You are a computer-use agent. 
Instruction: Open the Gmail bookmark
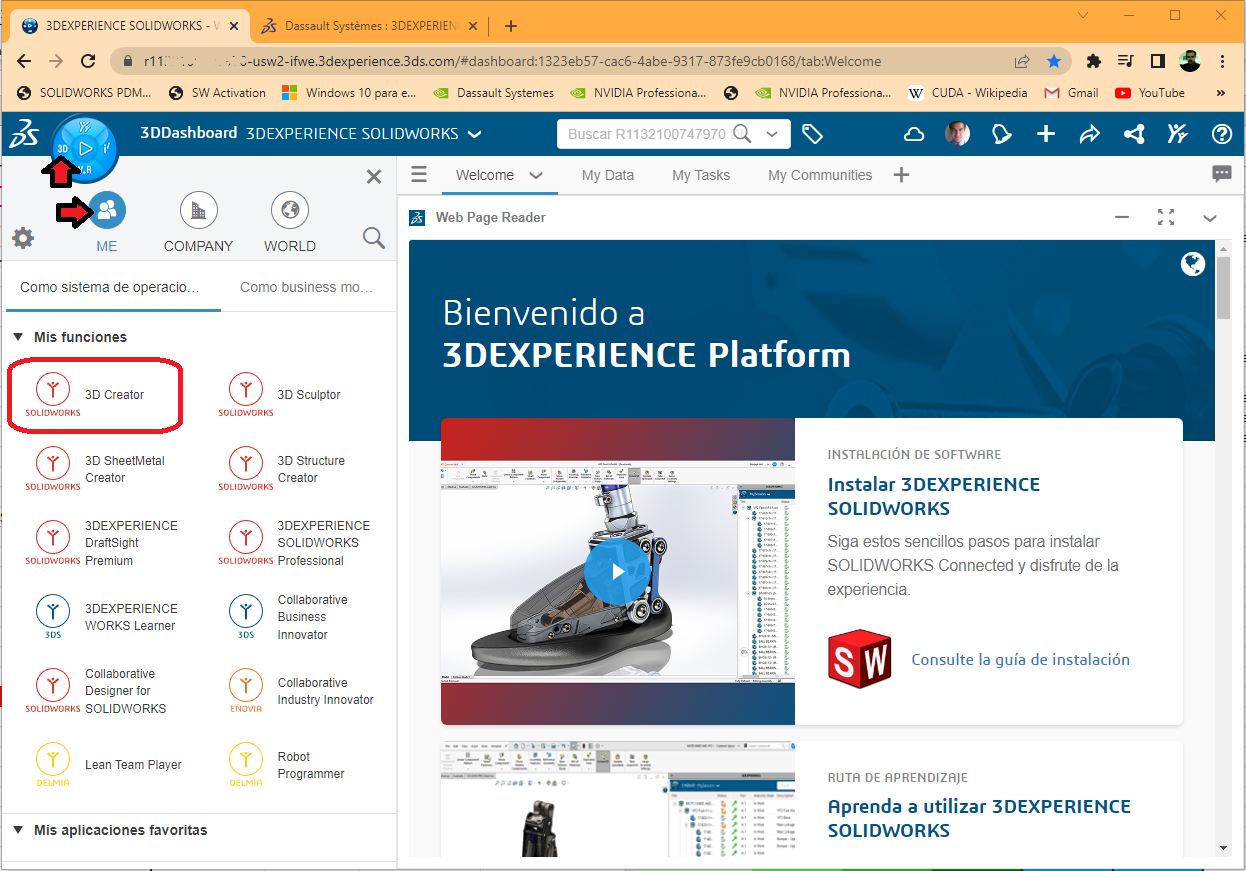1071,93
